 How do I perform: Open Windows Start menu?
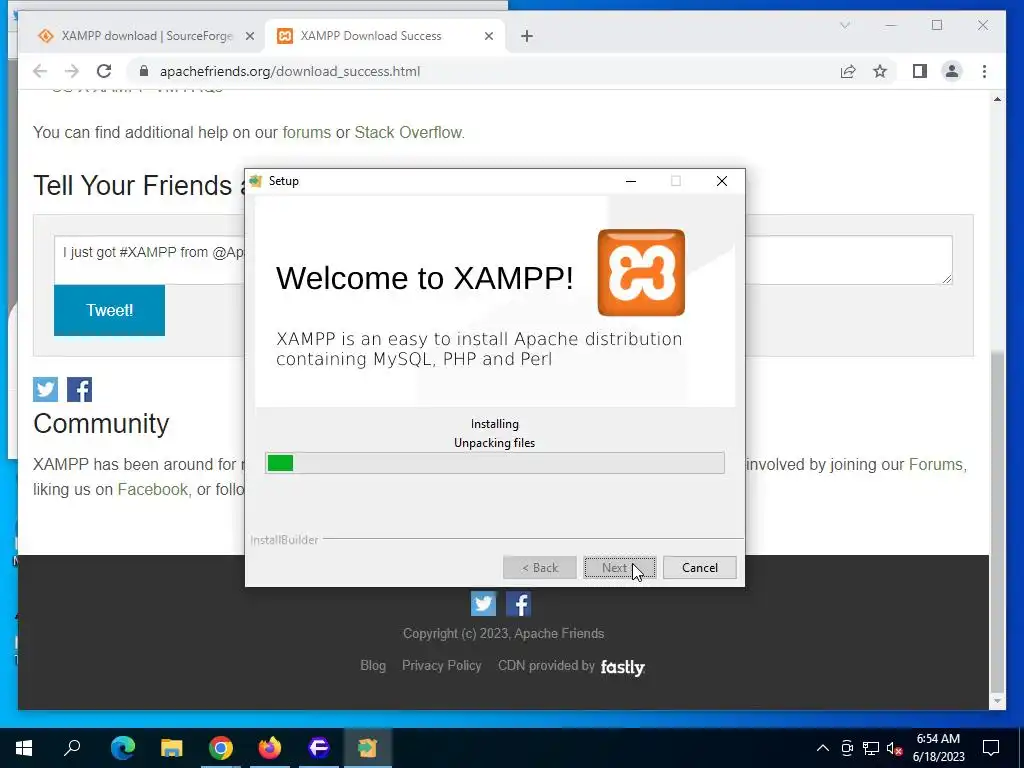click(24, 748)
